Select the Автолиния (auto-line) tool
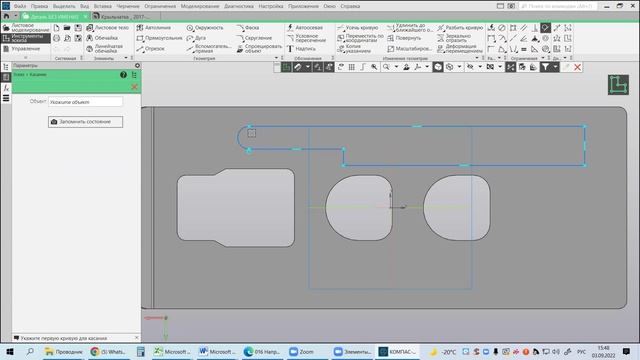This screenshot has width=640, height=360. coord(154,27)
